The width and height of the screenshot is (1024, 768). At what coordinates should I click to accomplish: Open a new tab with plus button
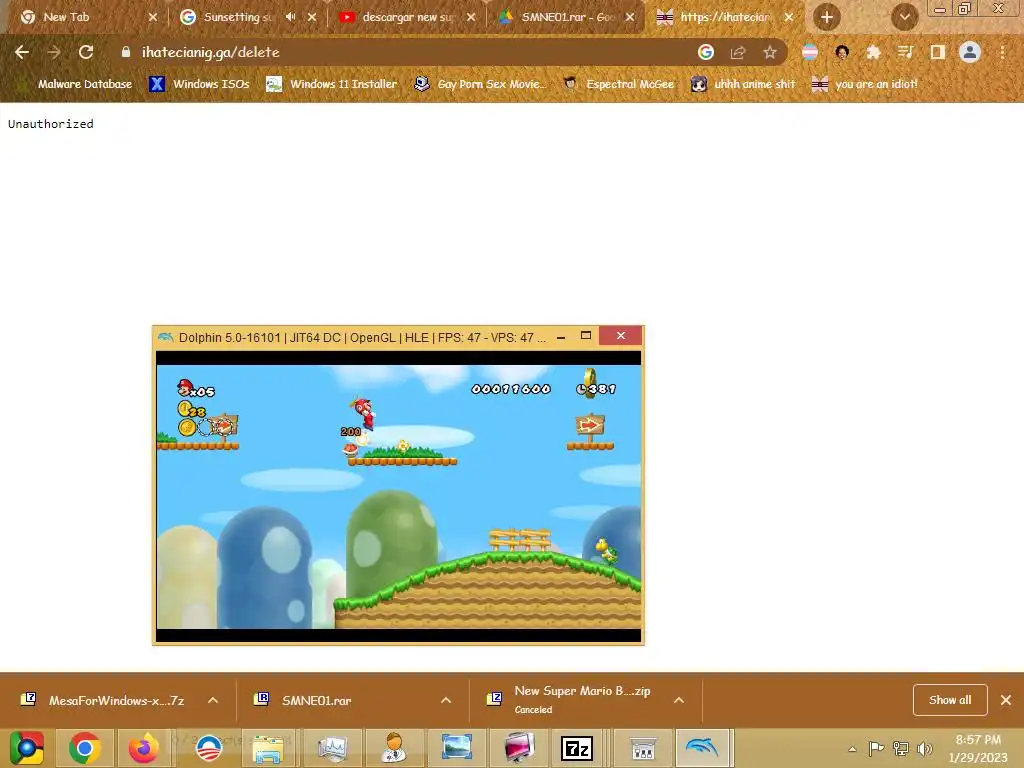827,17
